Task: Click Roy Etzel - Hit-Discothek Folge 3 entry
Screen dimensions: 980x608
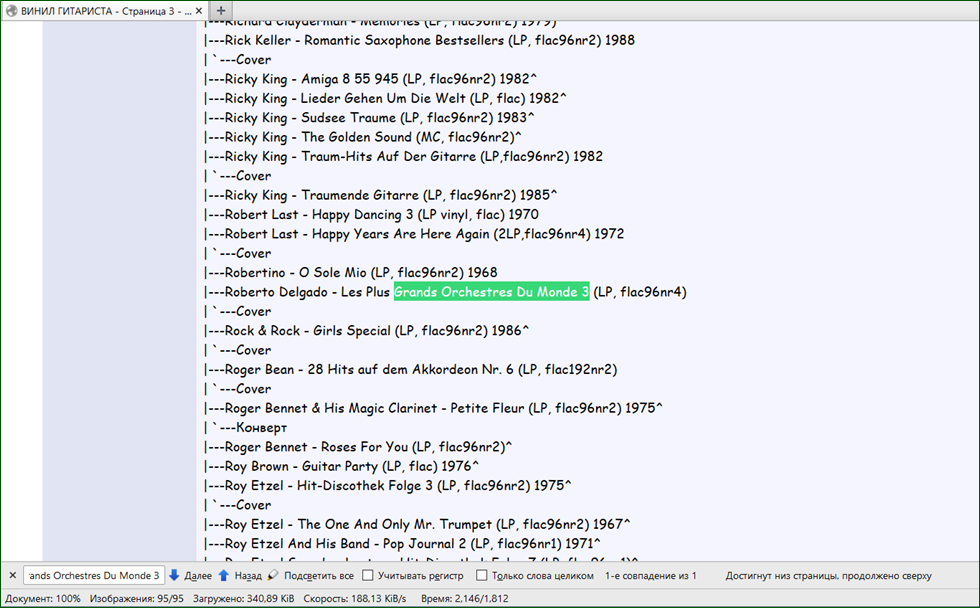Action: click(388, 486)
